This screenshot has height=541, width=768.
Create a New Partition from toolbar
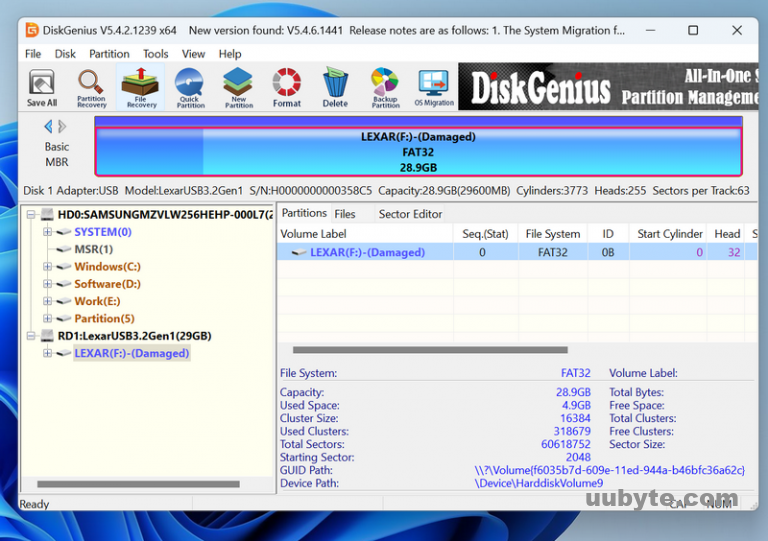[x=238, y=87]
